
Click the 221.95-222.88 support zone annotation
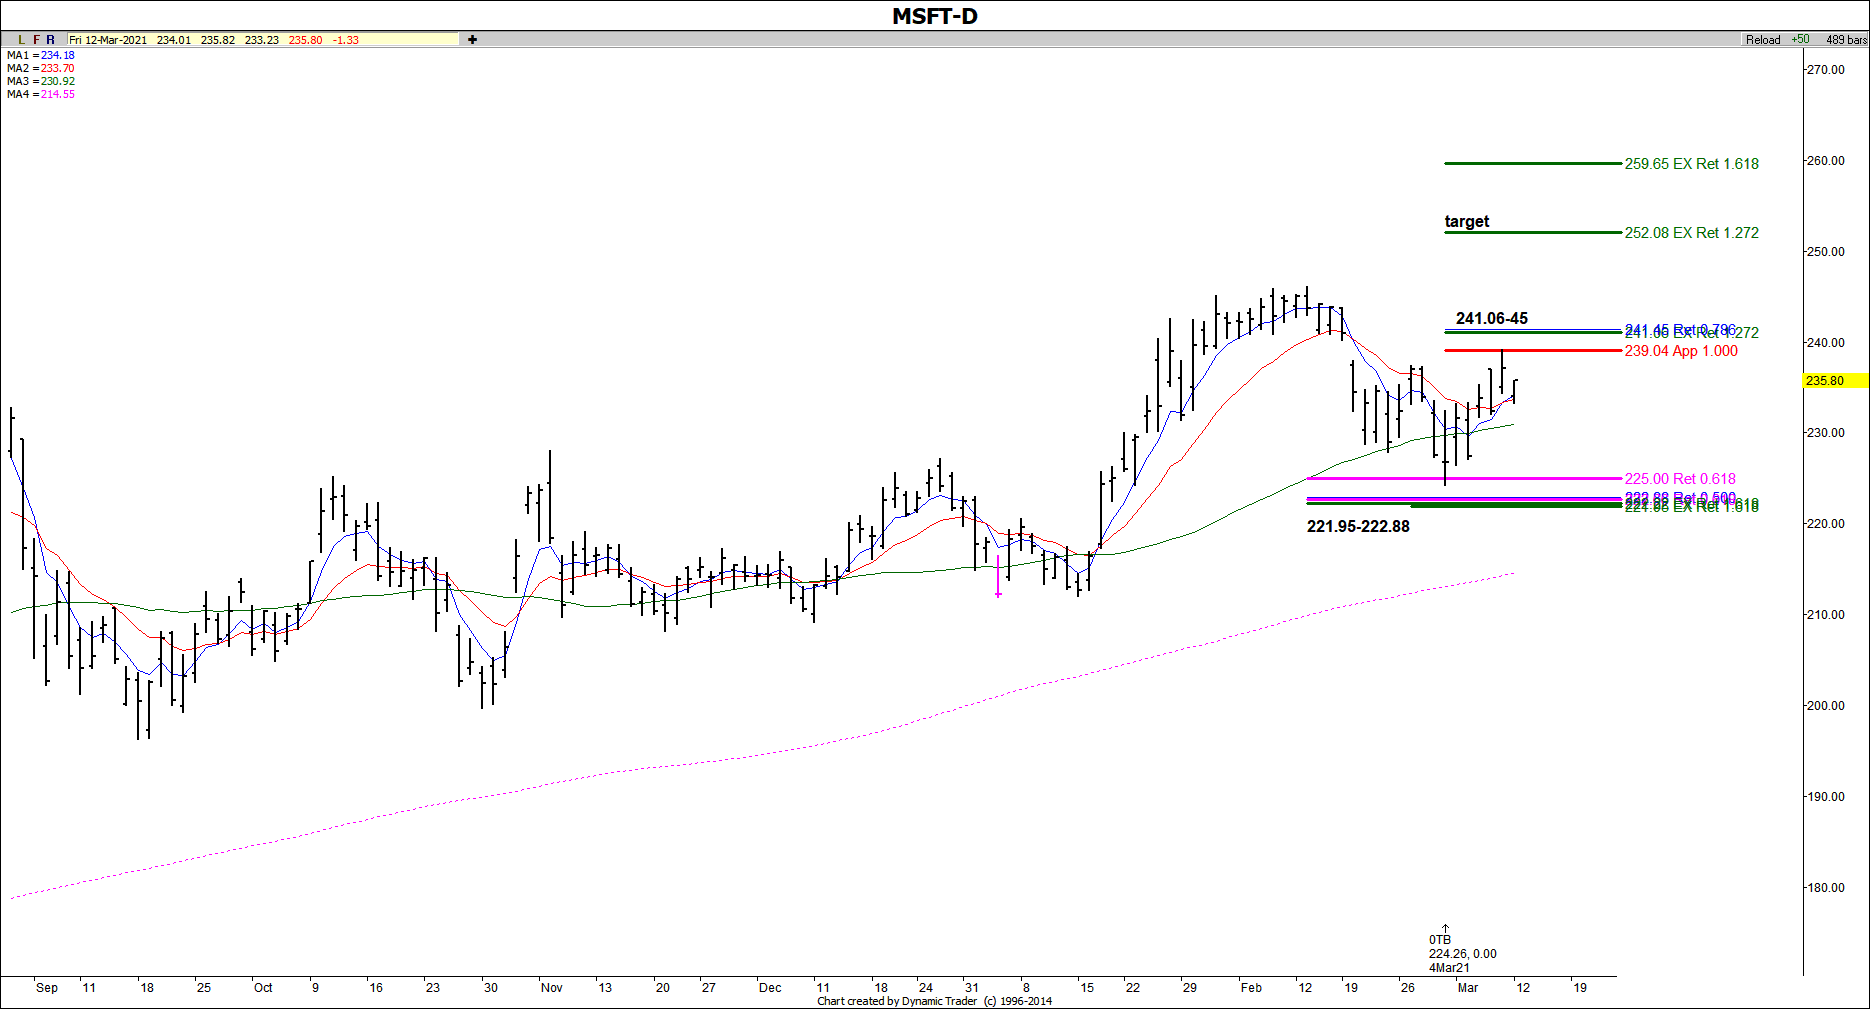1358,527
